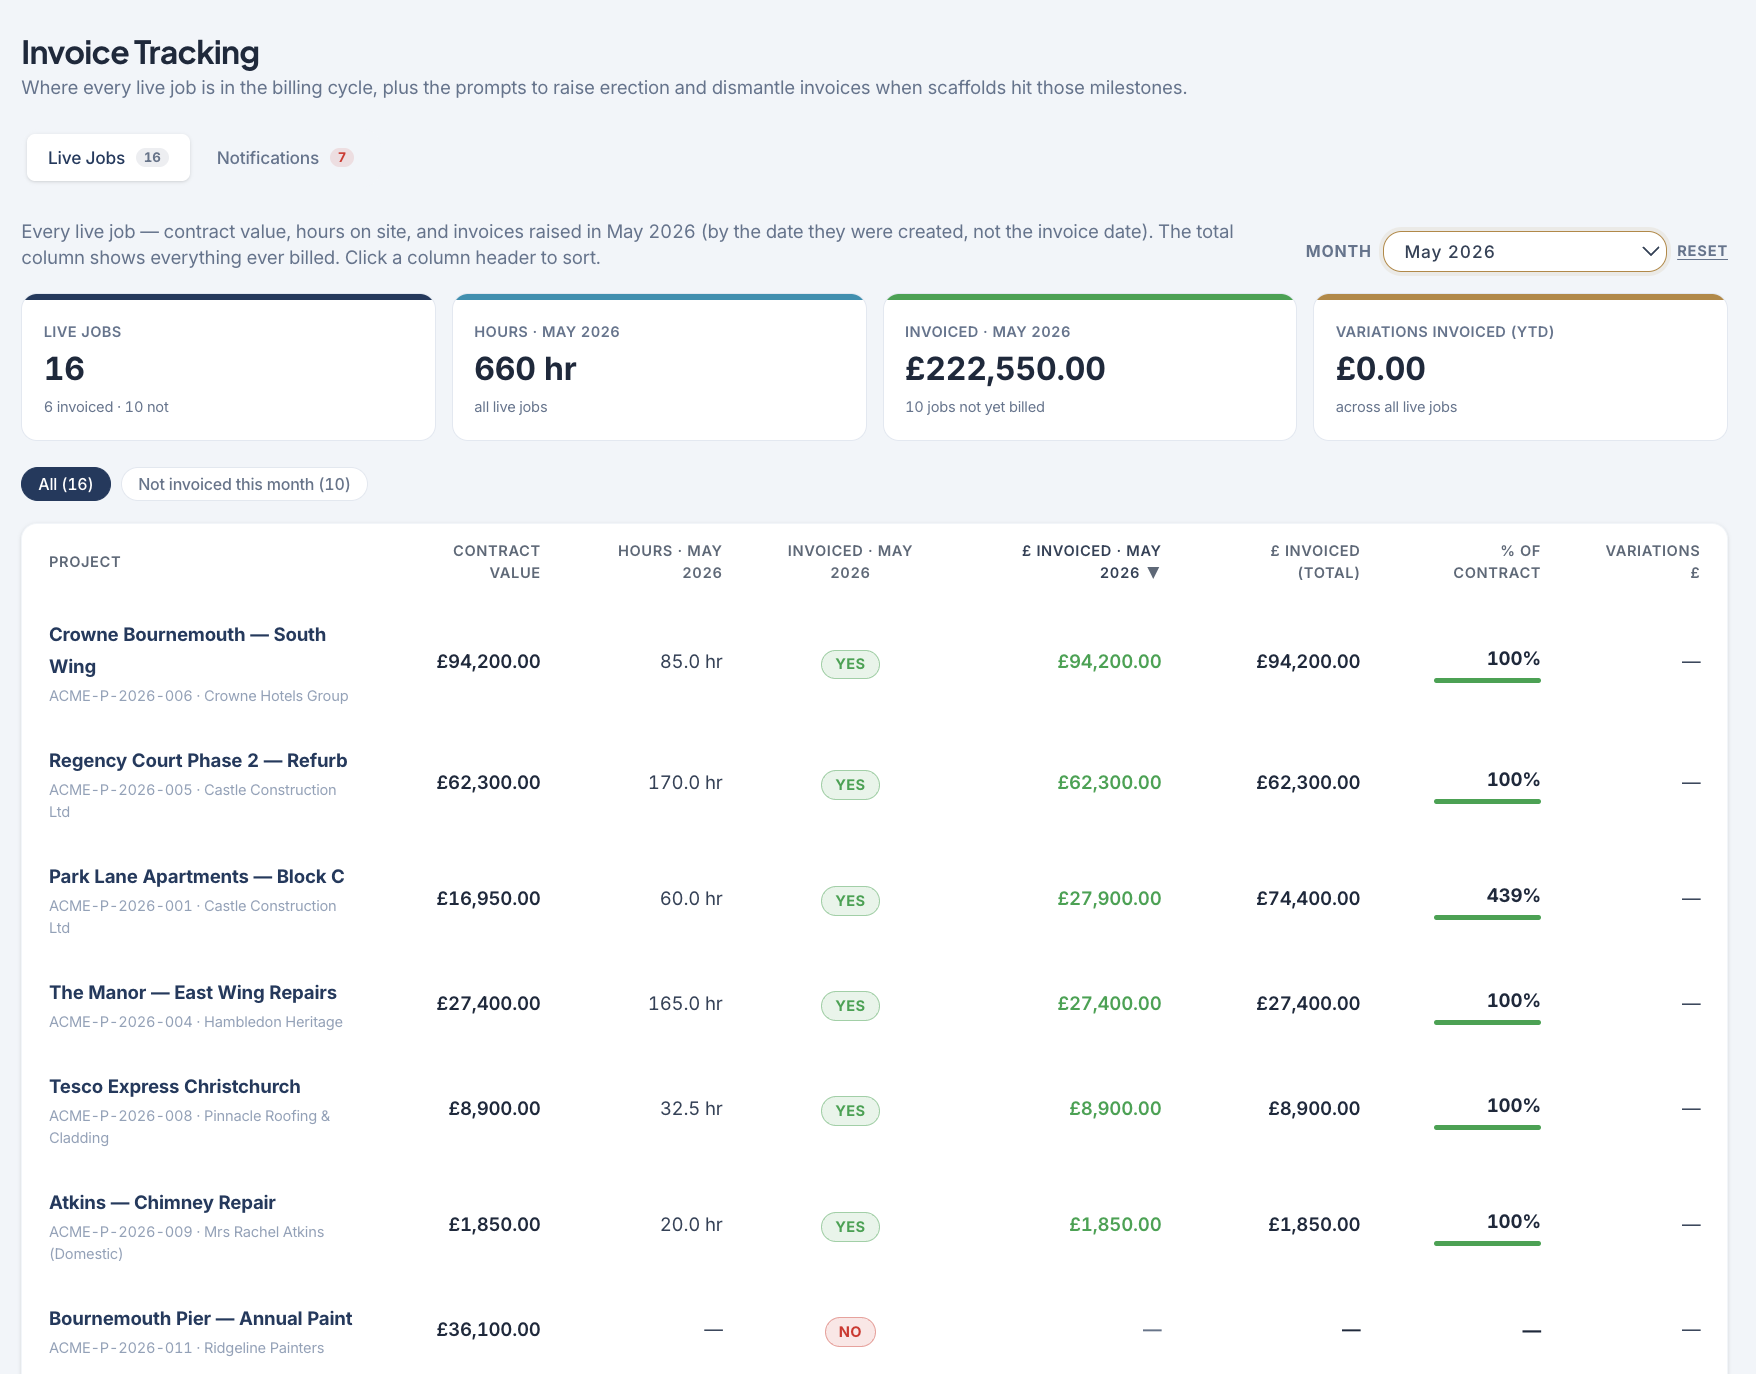The width and height of the screenshot is (1756, 1374).
Task: Select the All (16) filter pill
Action: [x=66, y=484]
